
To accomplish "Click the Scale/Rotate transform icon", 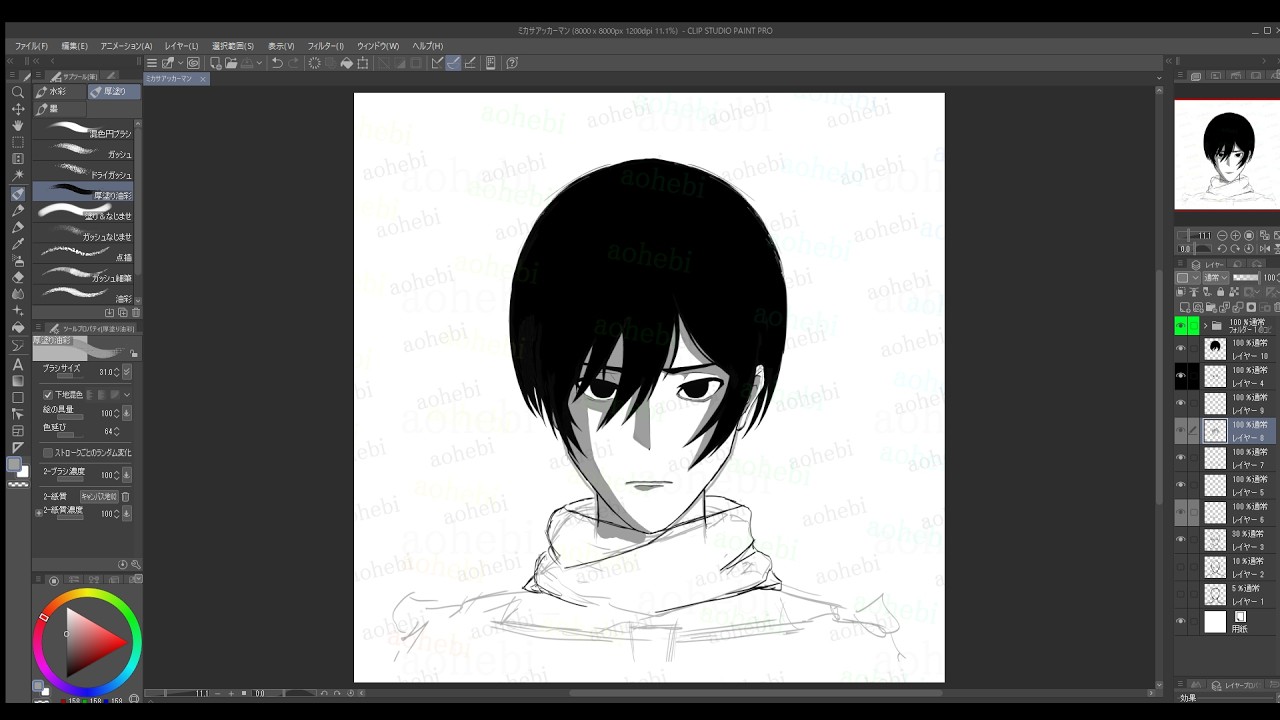I will [363, 63].
